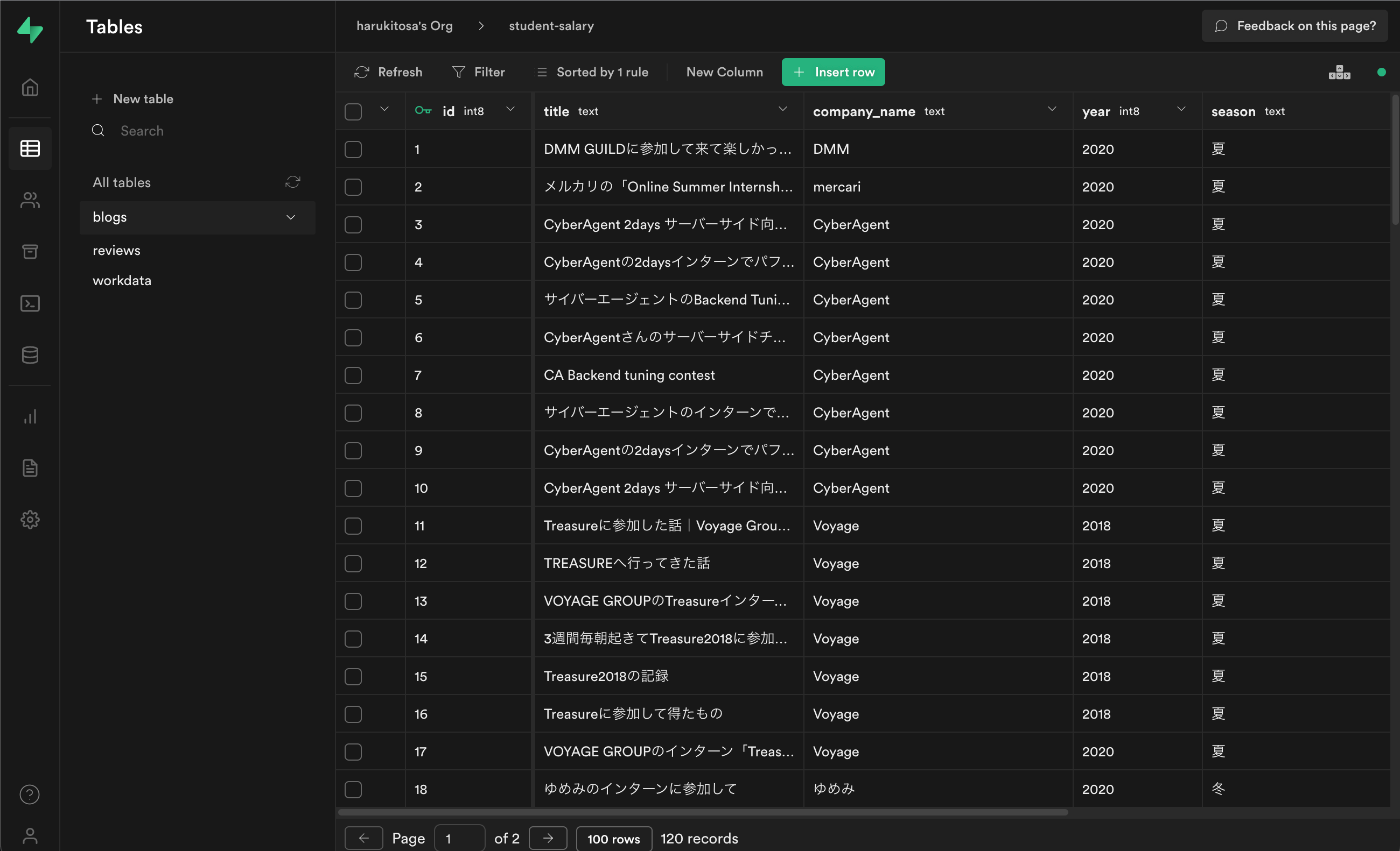Open the company_name column menu chevron

[1052, 109]
